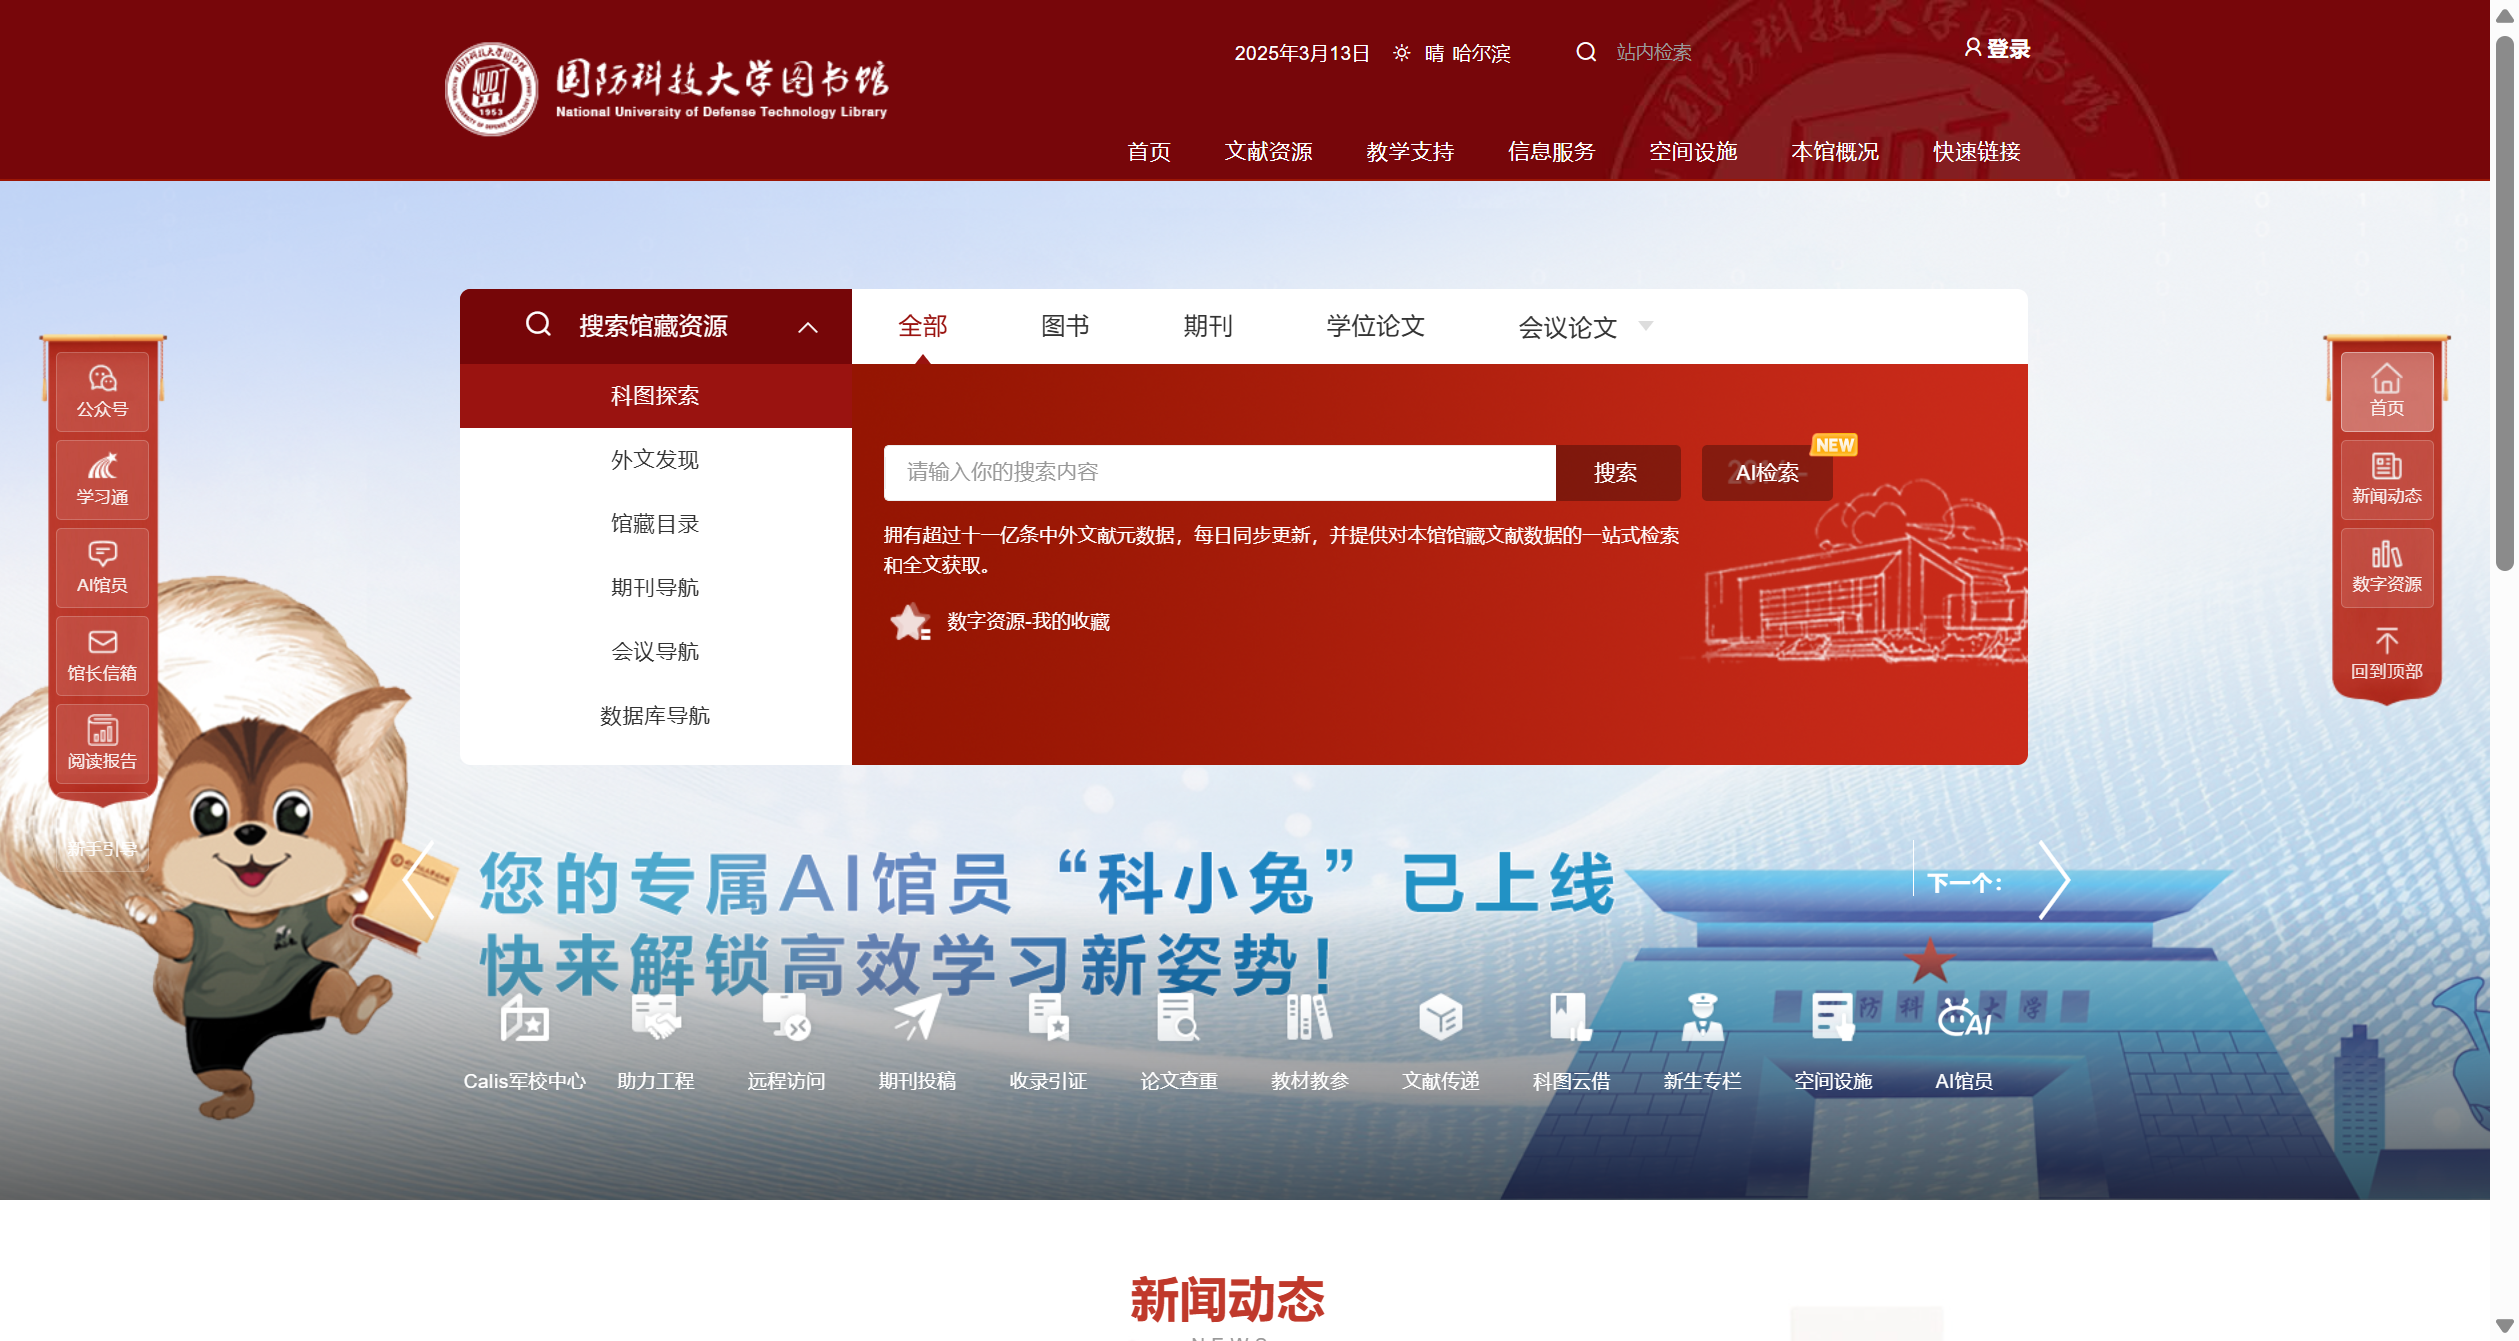Open the 文献资源 navigation menu
Image resolution: width=2519 pixels, height=1341 pixels.
(1268, 152)
